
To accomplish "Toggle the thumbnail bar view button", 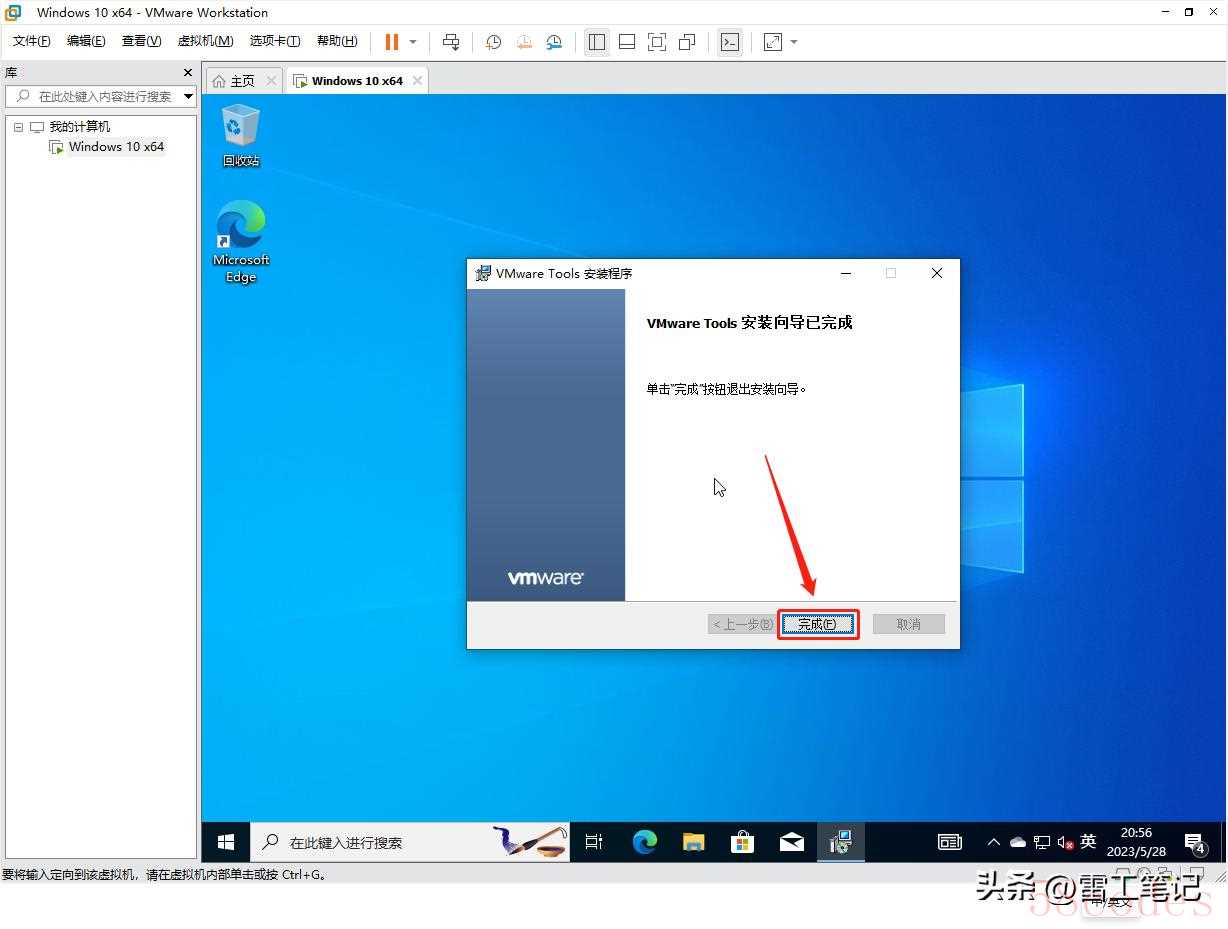I will (627, 42).
